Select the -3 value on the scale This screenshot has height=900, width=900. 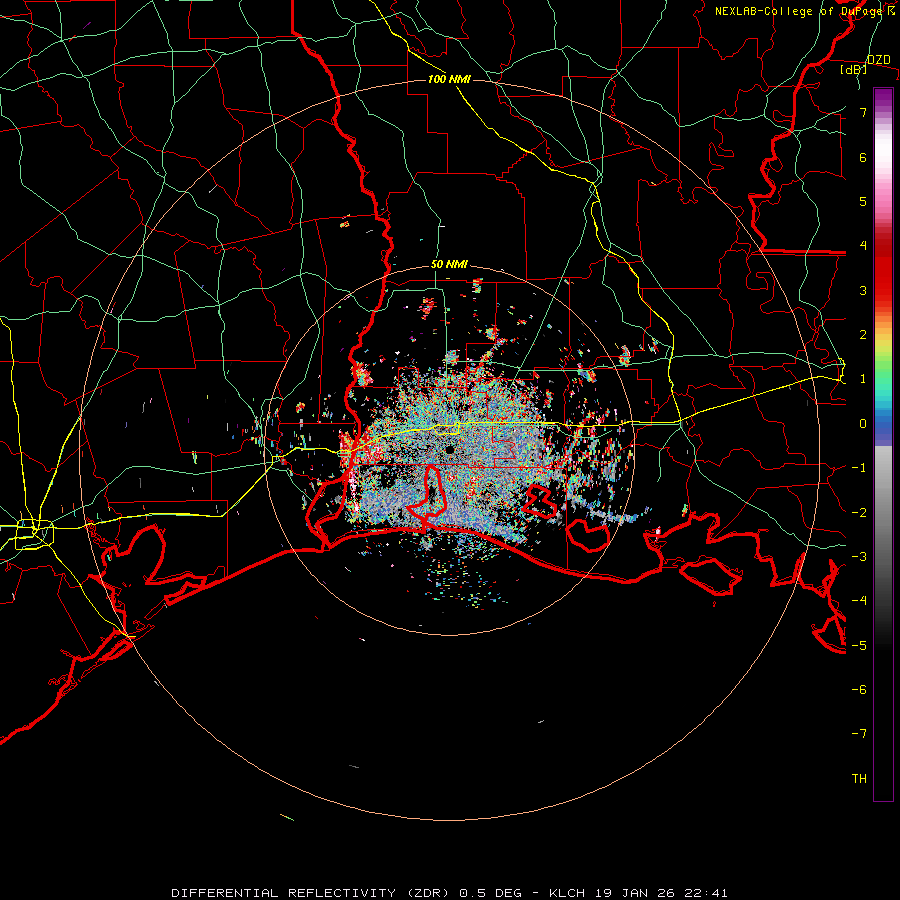coord(859,557)
